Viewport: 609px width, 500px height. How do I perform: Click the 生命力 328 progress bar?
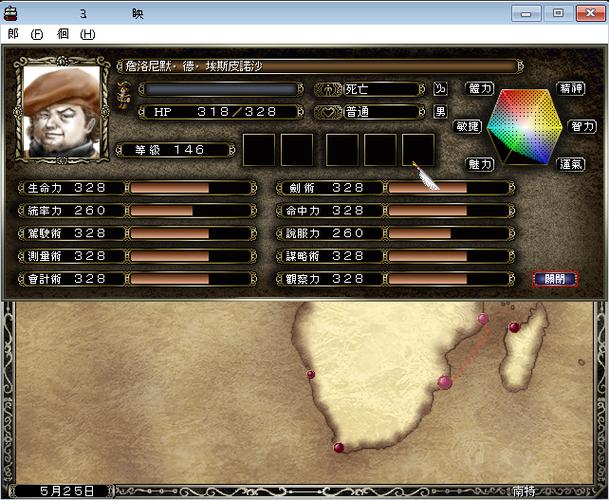tap(190, 188)
